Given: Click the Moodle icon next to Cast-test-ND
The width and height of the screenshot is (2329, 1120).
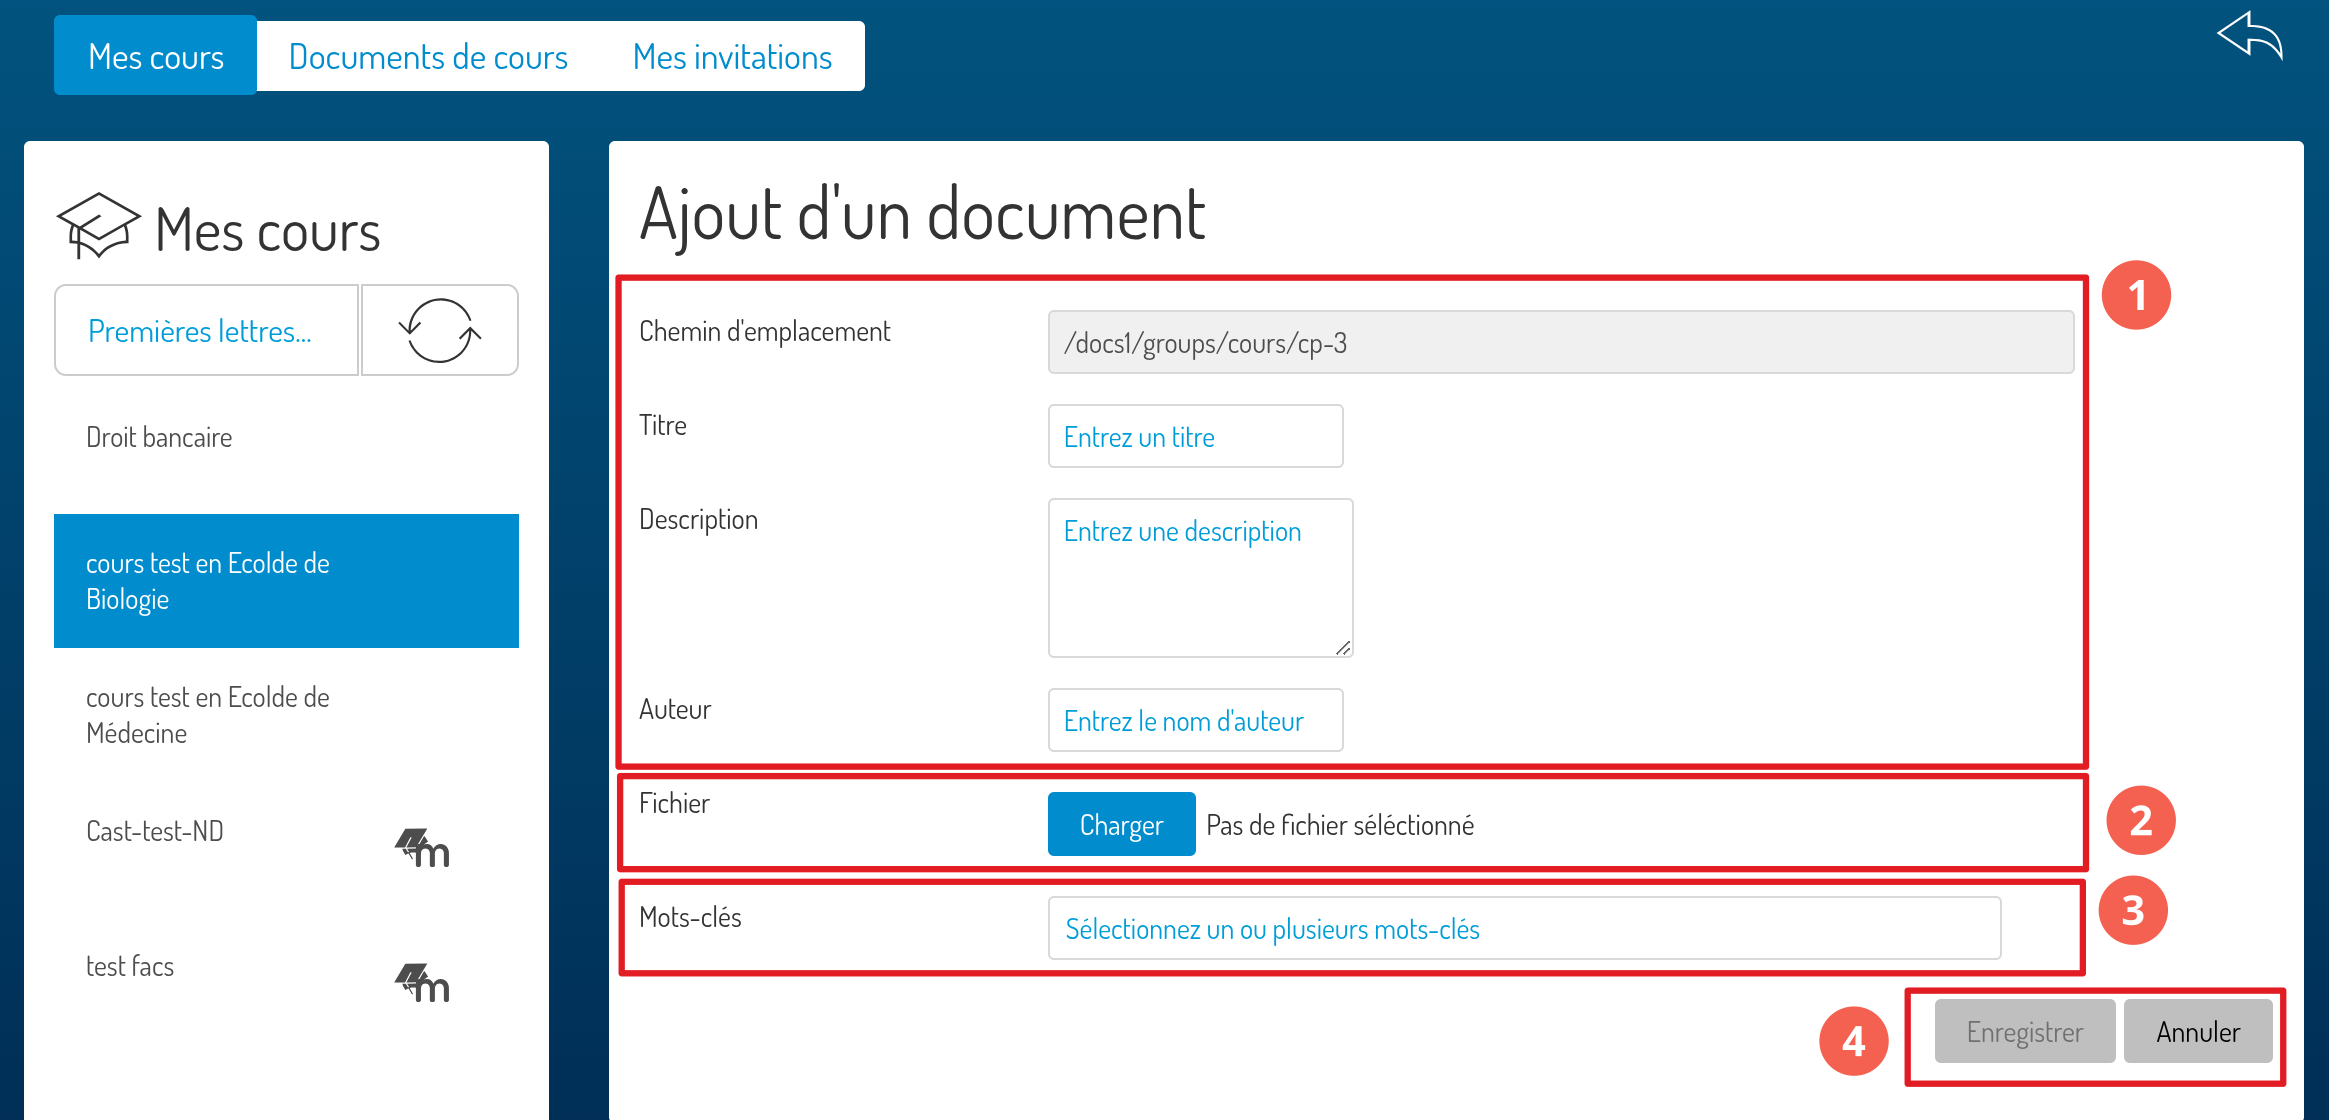Looking at the screenshot, I should [422, 849].
